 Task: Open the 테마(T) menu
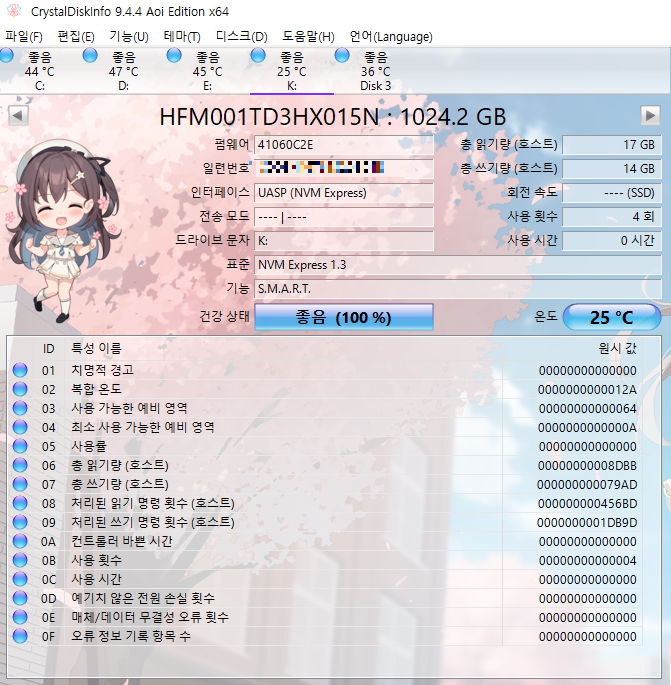pos(182,36)
